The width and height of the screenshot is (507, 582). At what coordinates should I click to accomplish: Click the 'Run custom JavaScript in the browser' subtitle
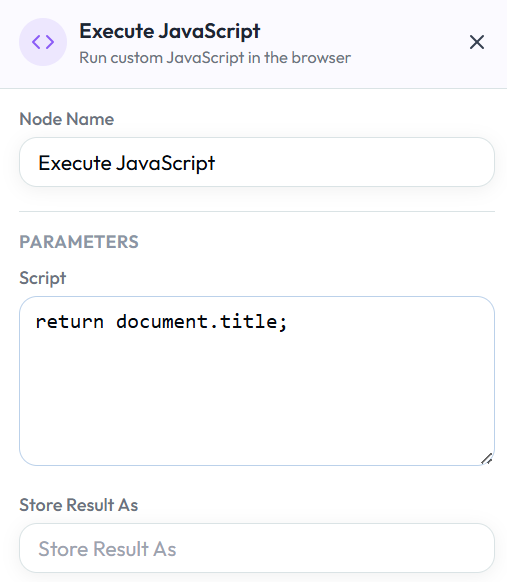215,58
